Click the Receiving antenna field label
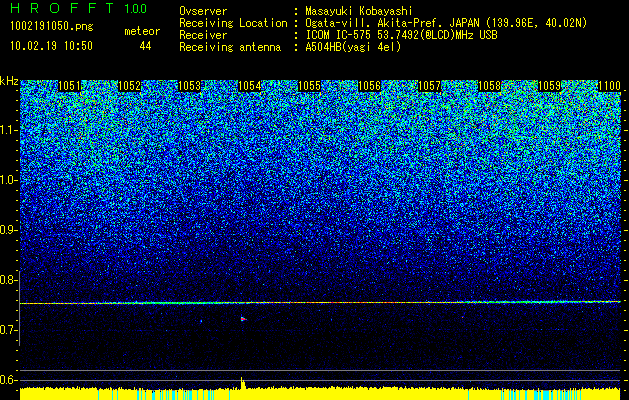The image size is (629, 400). tap(230, 47)
